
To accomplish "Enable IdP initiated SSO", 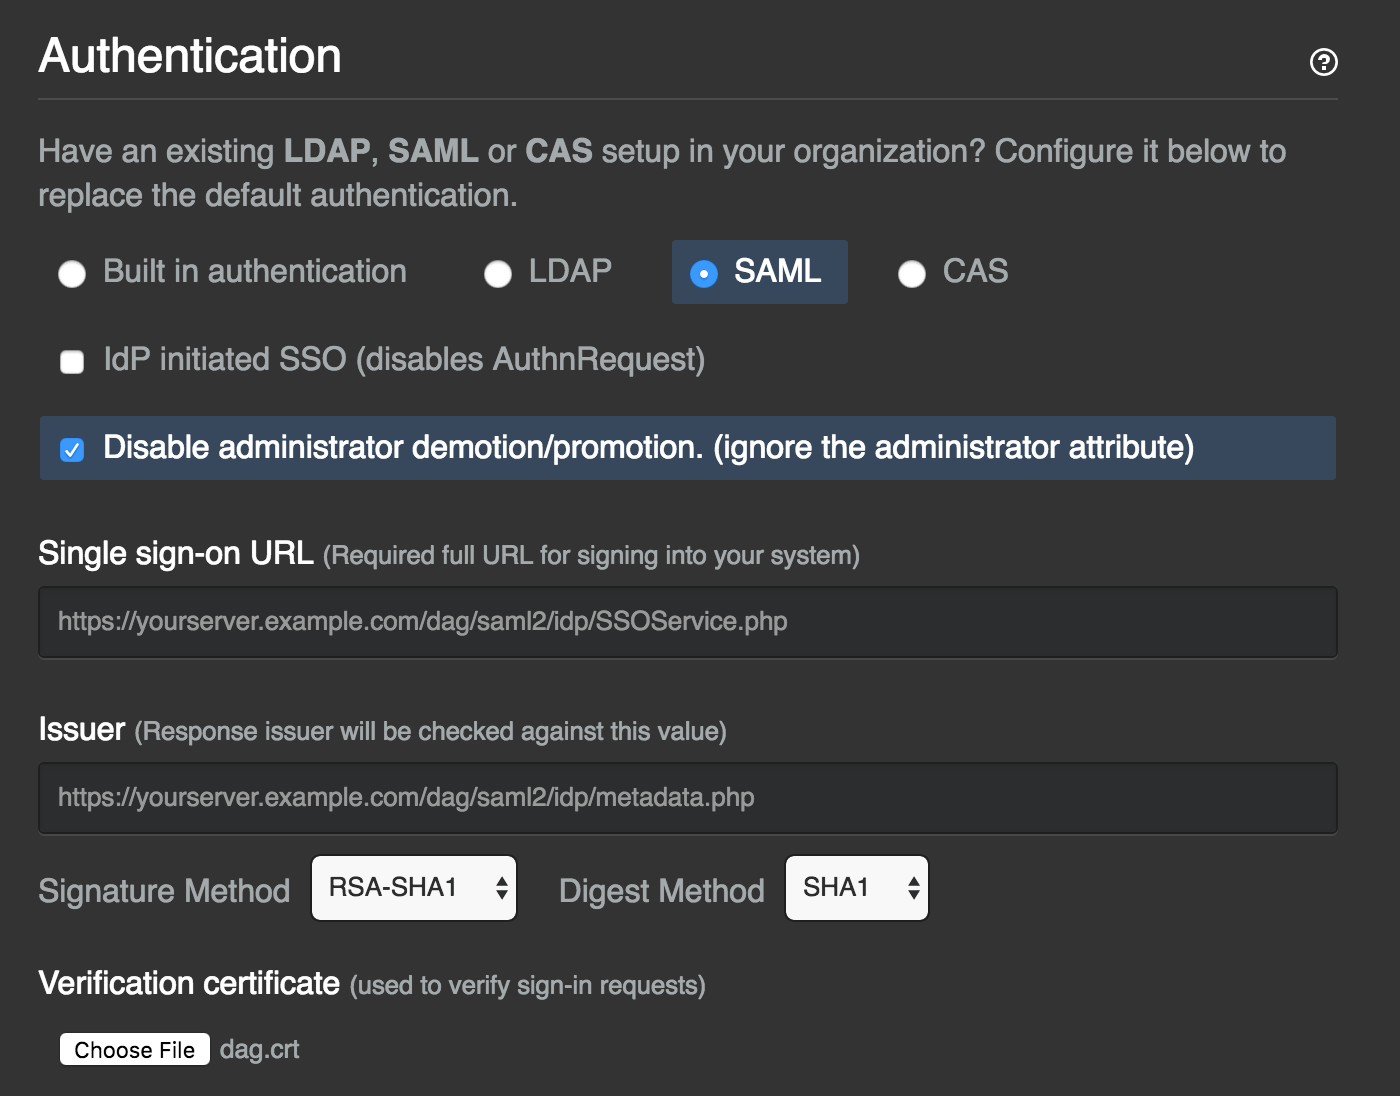I will [x=71, y=361].
